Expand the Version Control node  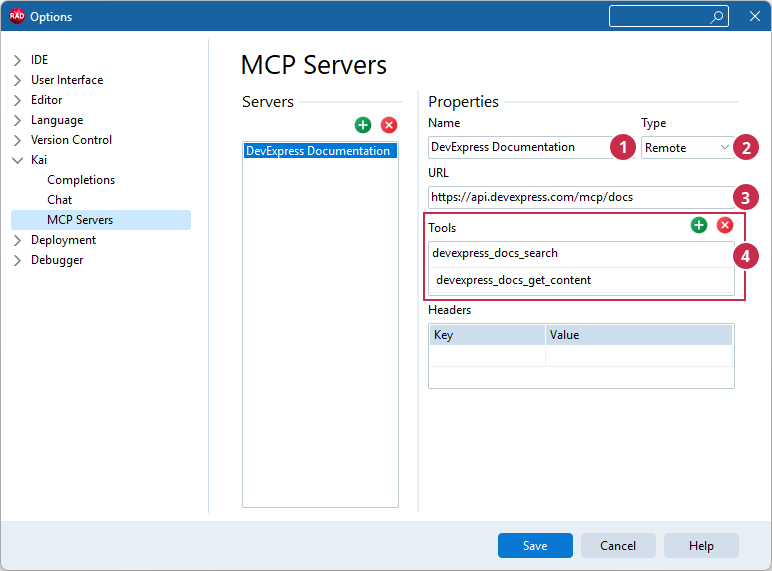18,140
